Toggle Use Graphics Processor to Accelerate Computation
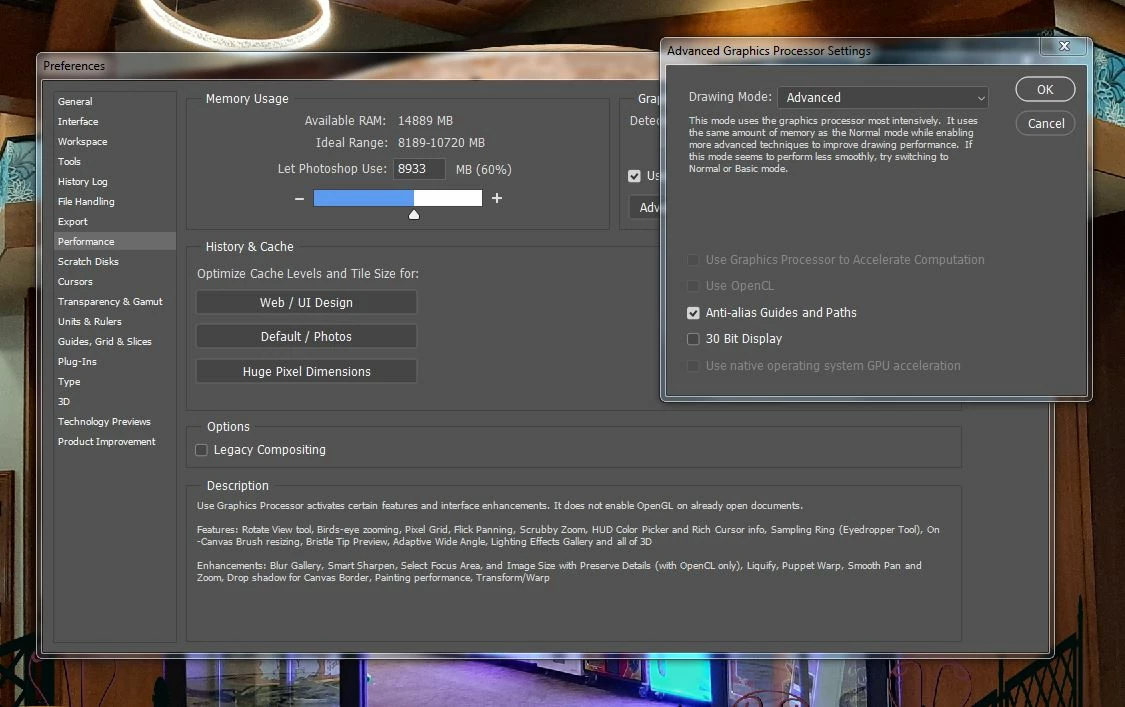The width and height of the screenshot is (1125, 707). coord(693,260)
